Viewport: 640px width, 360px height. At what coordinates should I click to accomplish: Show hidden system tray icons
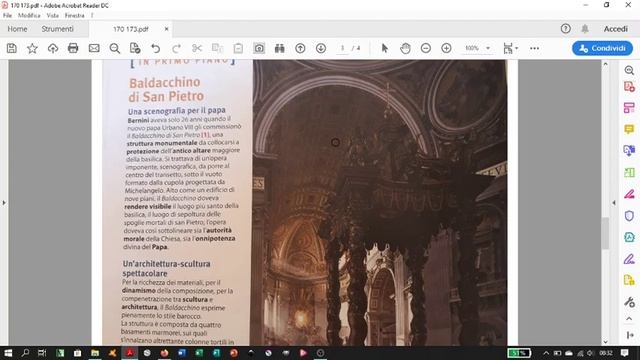(546, 353)
